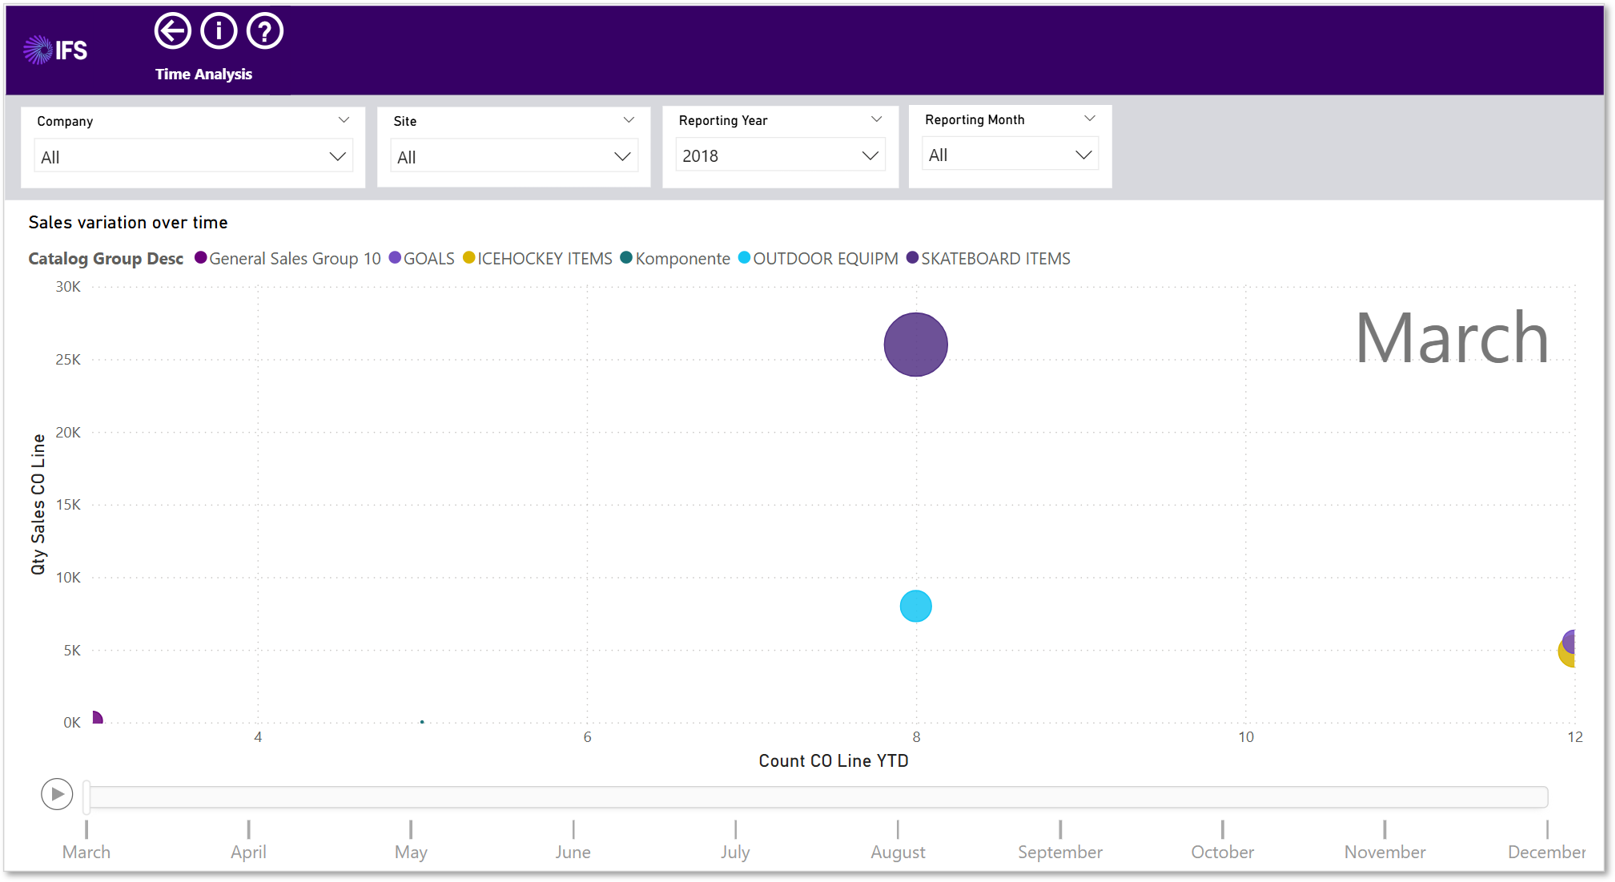Viewport: 1615px width, 882px height.
Task: Expand the Site slicer header chevron
Action: point(629,120)
